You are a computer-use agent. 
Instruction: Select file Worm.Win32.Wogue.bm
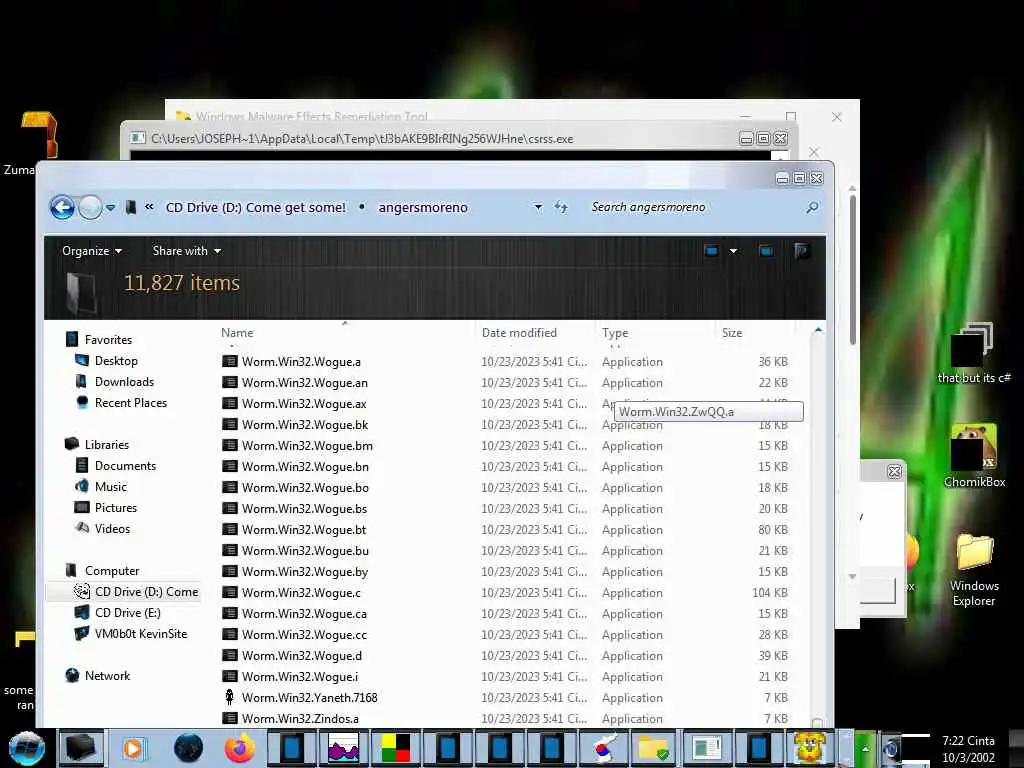coord(307,446)
